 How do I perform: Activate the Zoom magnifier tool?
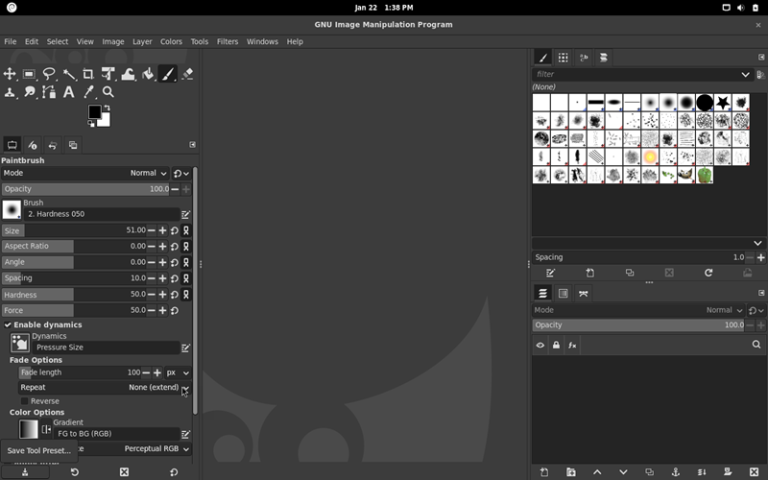[x=108, y=92]
